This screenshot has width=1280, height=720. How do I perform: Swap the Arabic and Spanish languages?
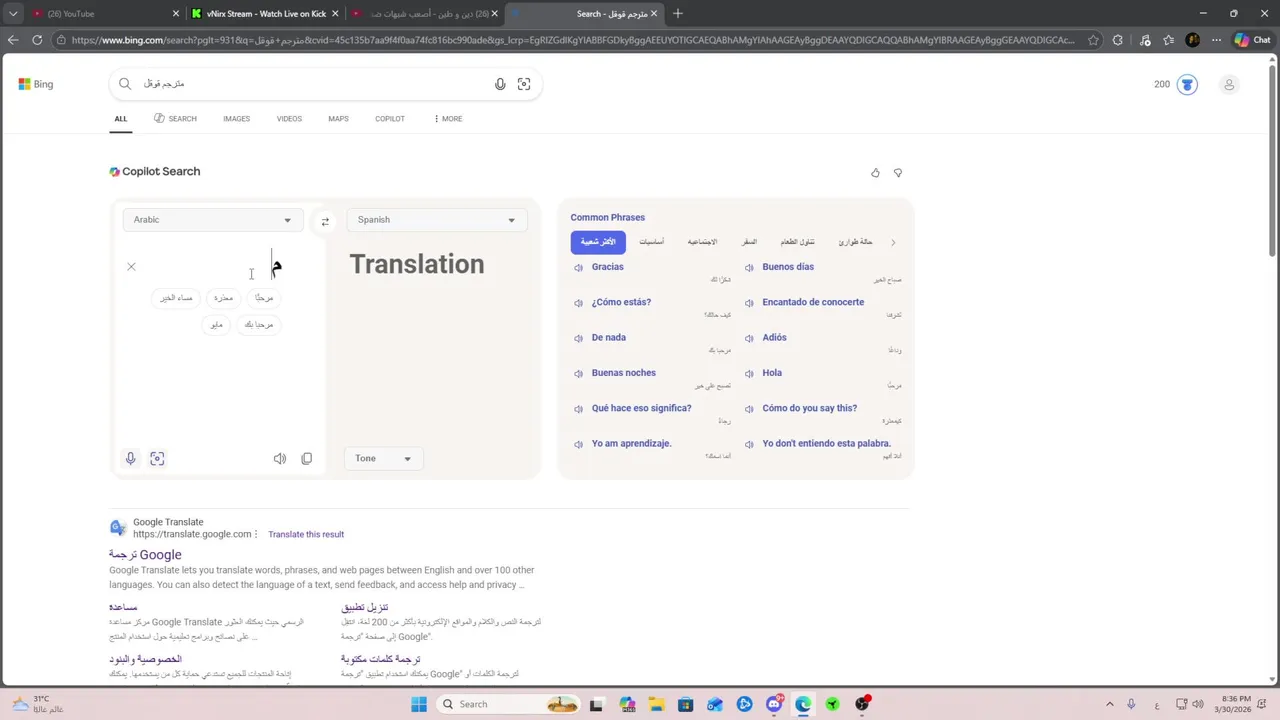click(325, 222)
